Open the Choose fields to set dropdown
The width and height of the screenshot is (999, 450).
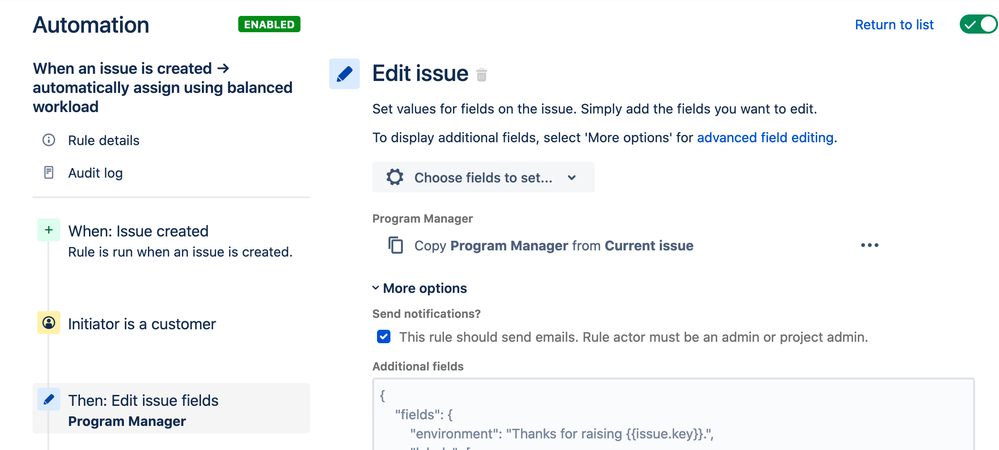pyautogui.click(x=483, y=177)
